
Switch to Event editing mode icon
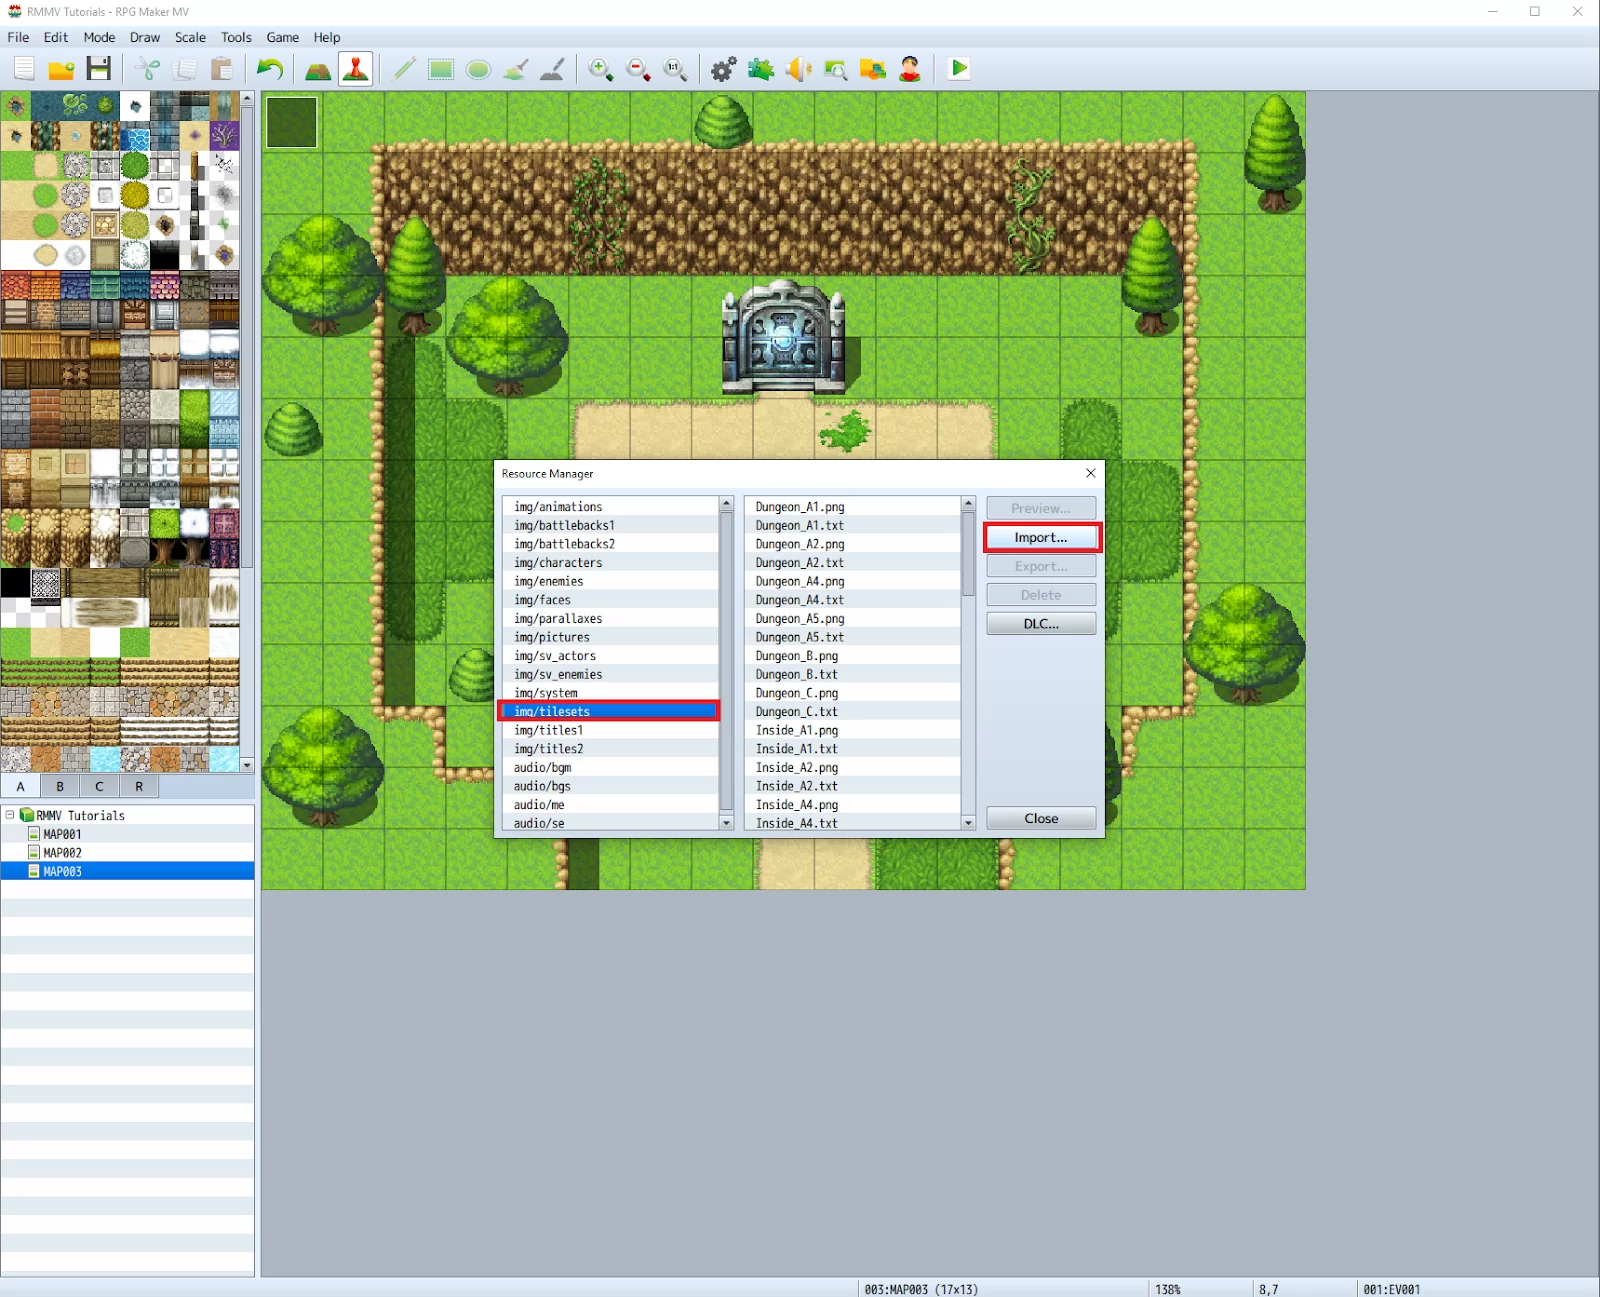[355, 69]
